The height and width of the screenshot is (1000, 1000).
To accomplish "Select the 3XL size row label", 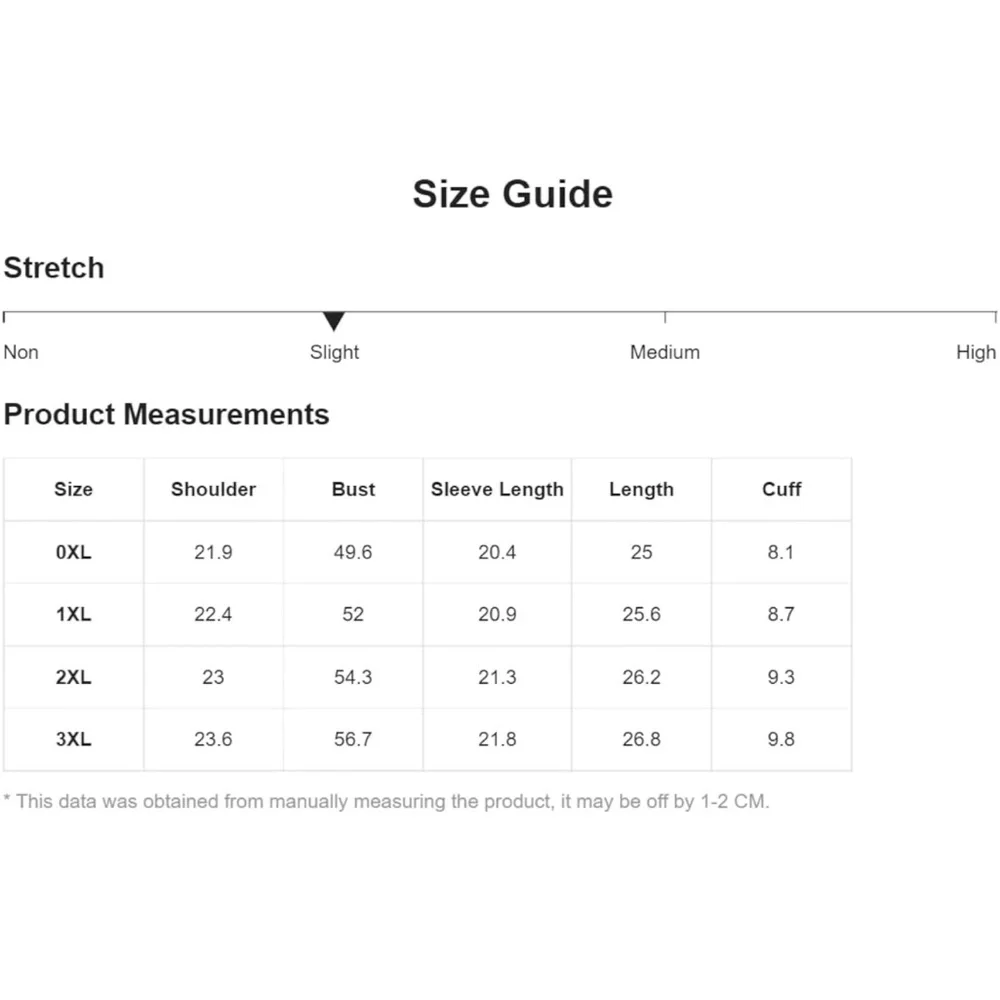I will tap(73, 739).
